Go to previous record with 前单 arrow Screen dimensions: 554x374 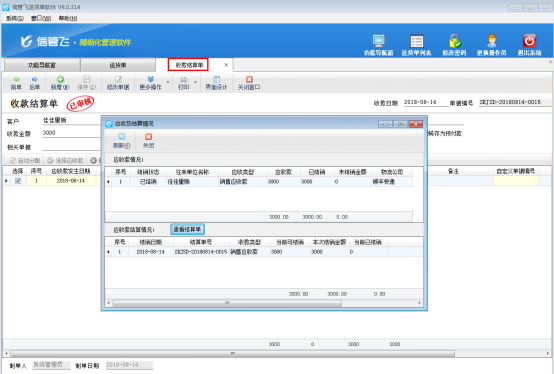coord(16,79)
